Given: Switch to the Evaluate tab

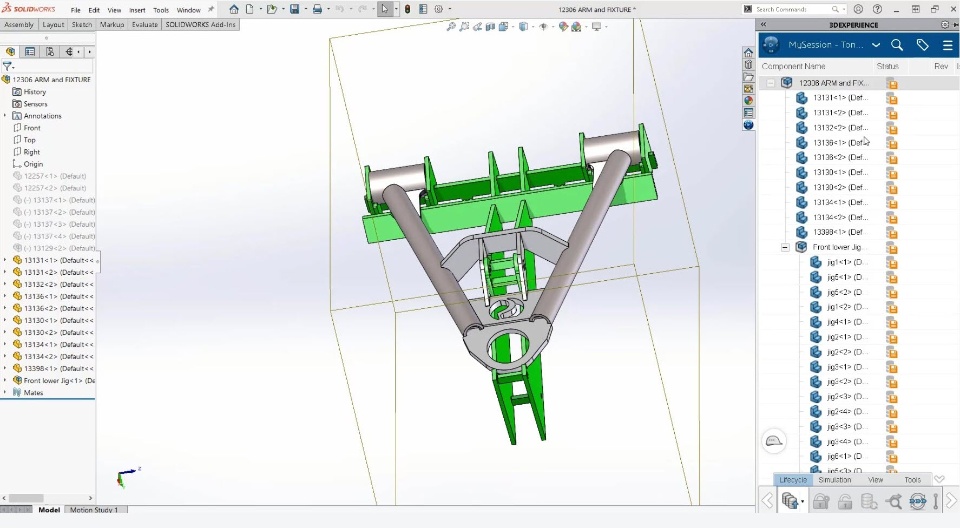Looking at the screenshot, I should [x=144, y=25].
